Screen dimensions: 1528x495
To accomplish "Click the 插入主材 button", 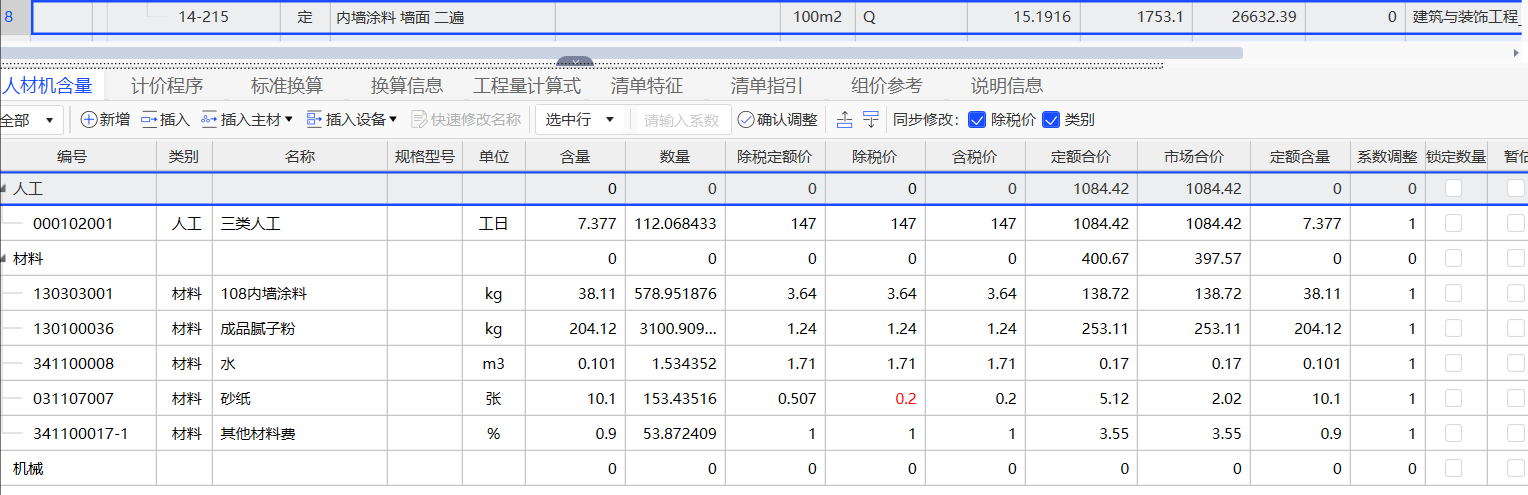I will (240, 120).
